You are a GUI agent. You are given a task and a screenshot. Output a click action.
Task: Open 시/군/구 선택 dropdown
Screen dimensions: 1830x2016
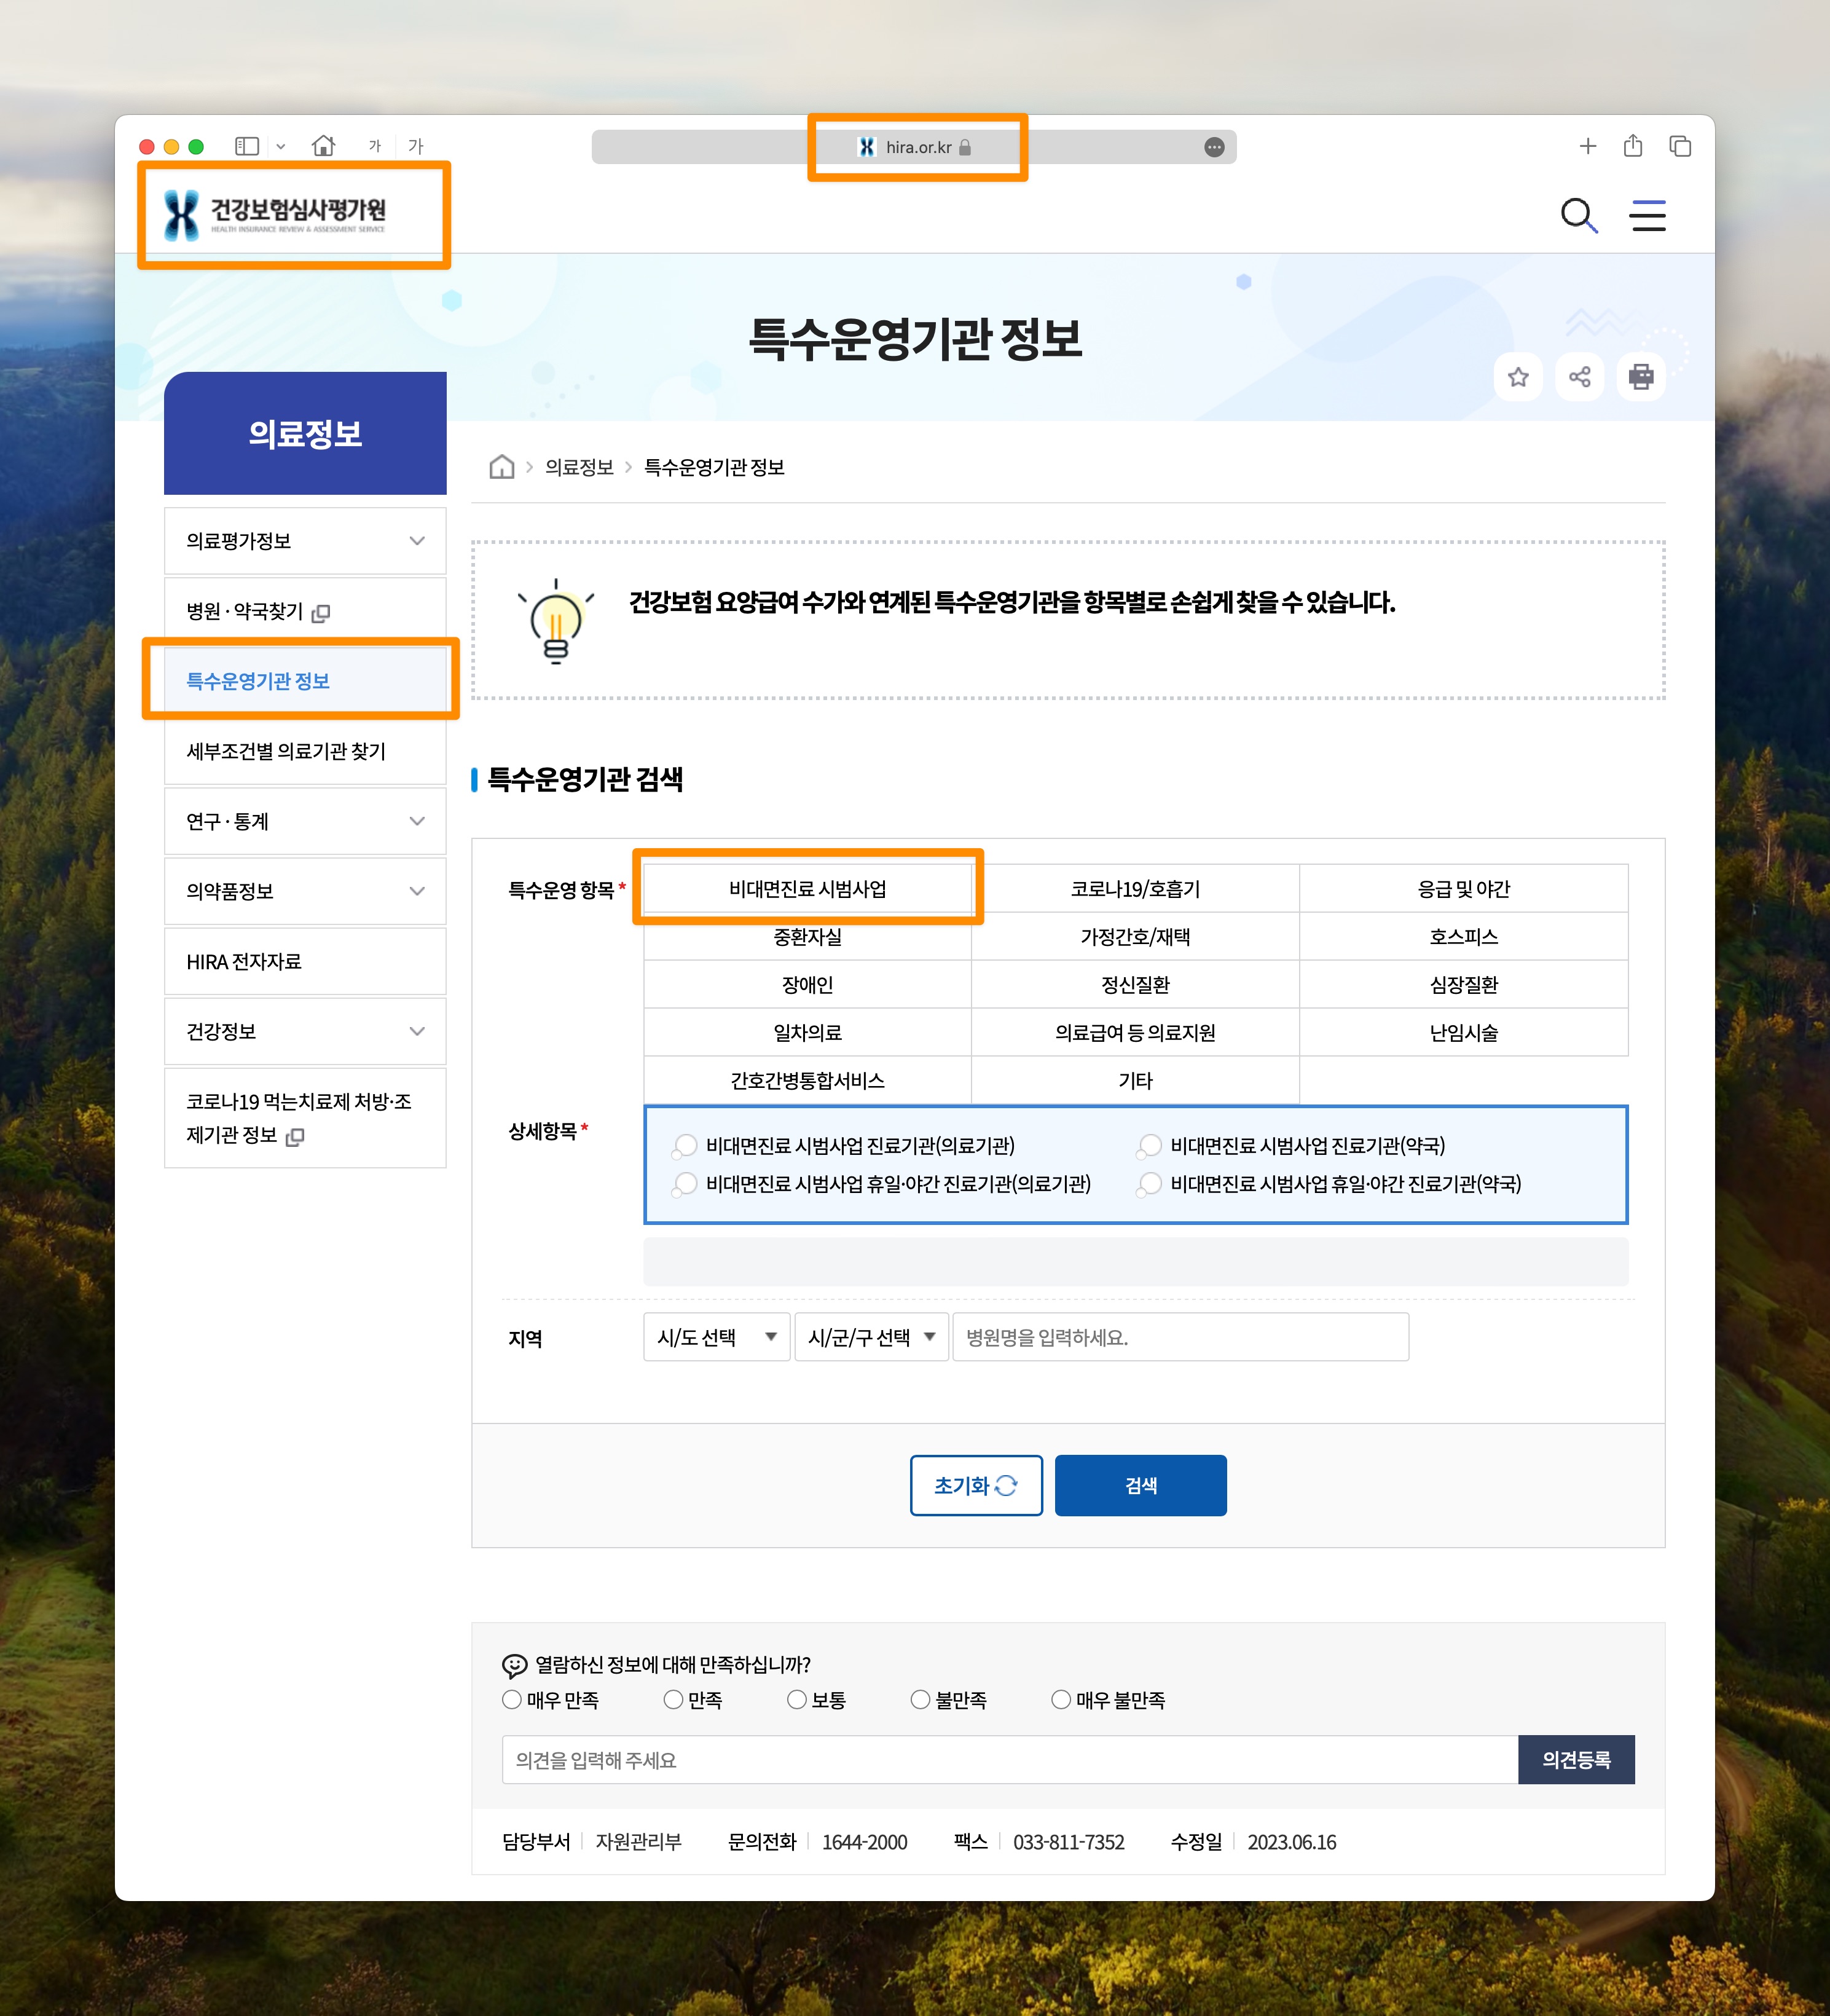click(x=871, y=1337)
